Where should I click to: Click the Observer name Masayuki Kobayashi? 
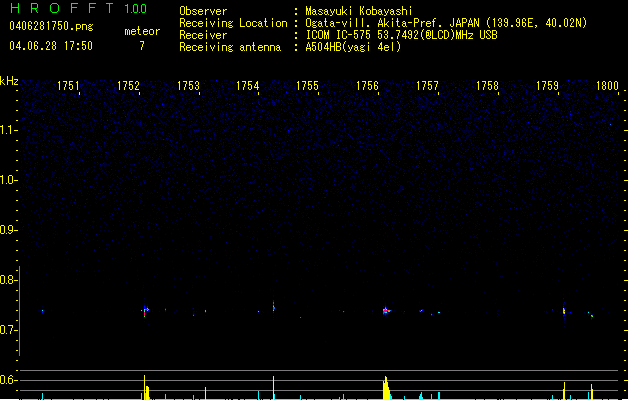(x=359, y=11)
